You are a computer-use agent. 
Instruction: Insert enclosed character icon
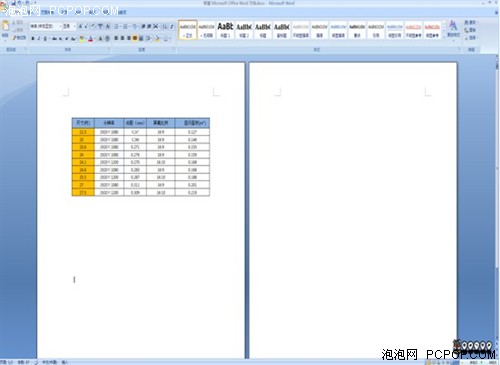[107, 39]
